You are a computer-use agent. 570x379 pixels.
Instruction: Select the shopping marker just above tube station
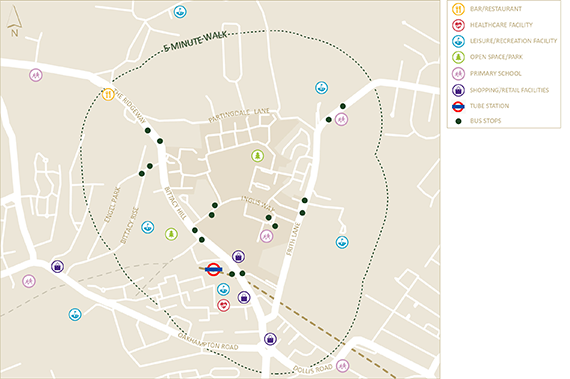pyautogui.click(x=238, y=257)
